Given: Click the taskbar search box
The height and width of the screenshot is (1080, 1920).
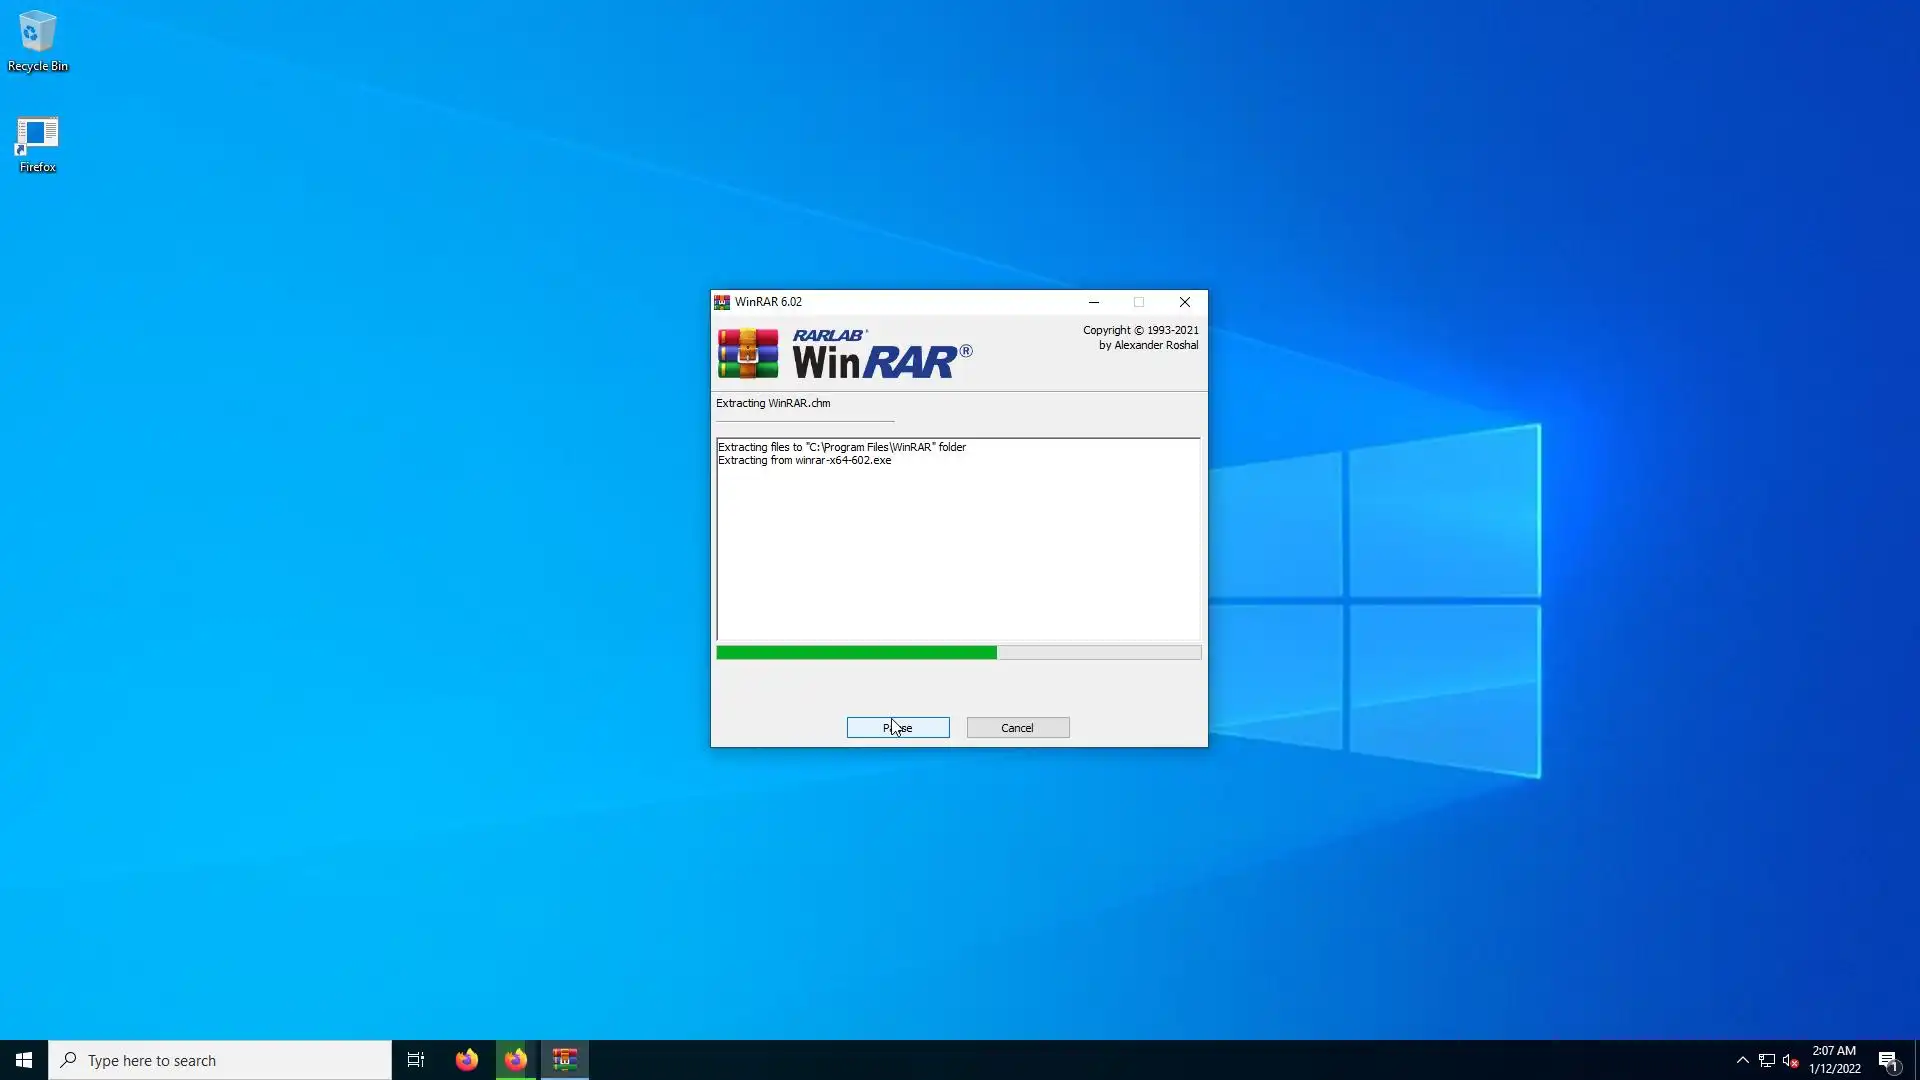Looking at the screenshot, I should click(220, 1060).
